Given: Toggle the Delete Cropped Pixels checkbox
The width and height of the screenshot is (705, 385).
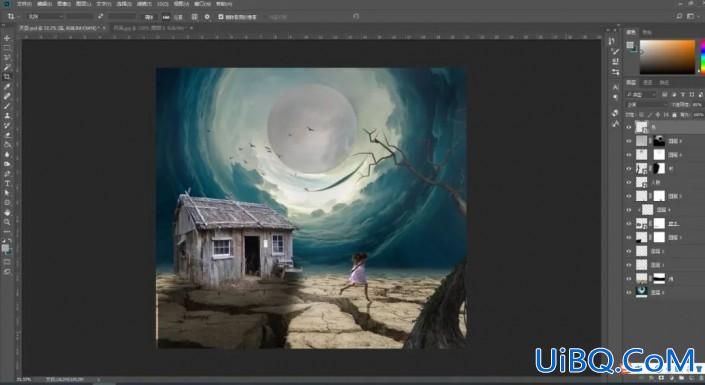Looking at the screenshot, I should (221, 17).
